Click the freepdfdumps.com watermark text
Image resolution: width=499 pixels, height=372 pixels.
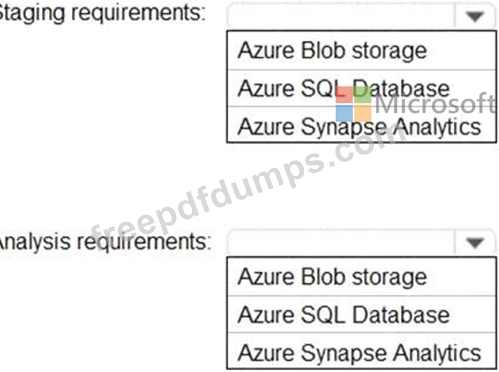[247, 187]
